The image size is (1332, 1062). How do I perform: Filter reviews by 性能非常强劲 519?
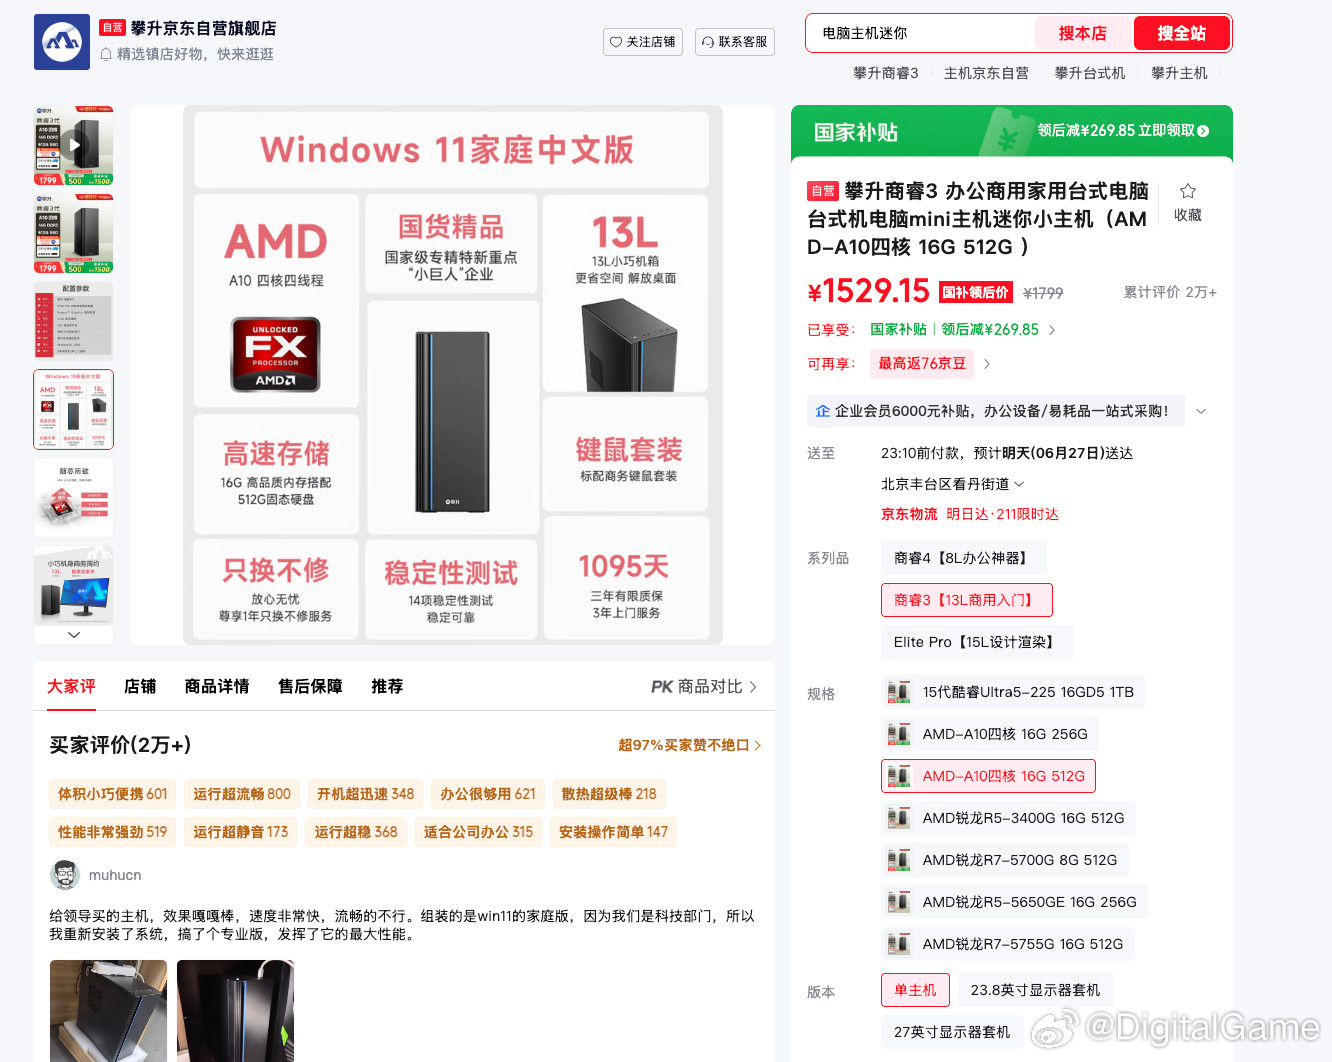point(112,832)
